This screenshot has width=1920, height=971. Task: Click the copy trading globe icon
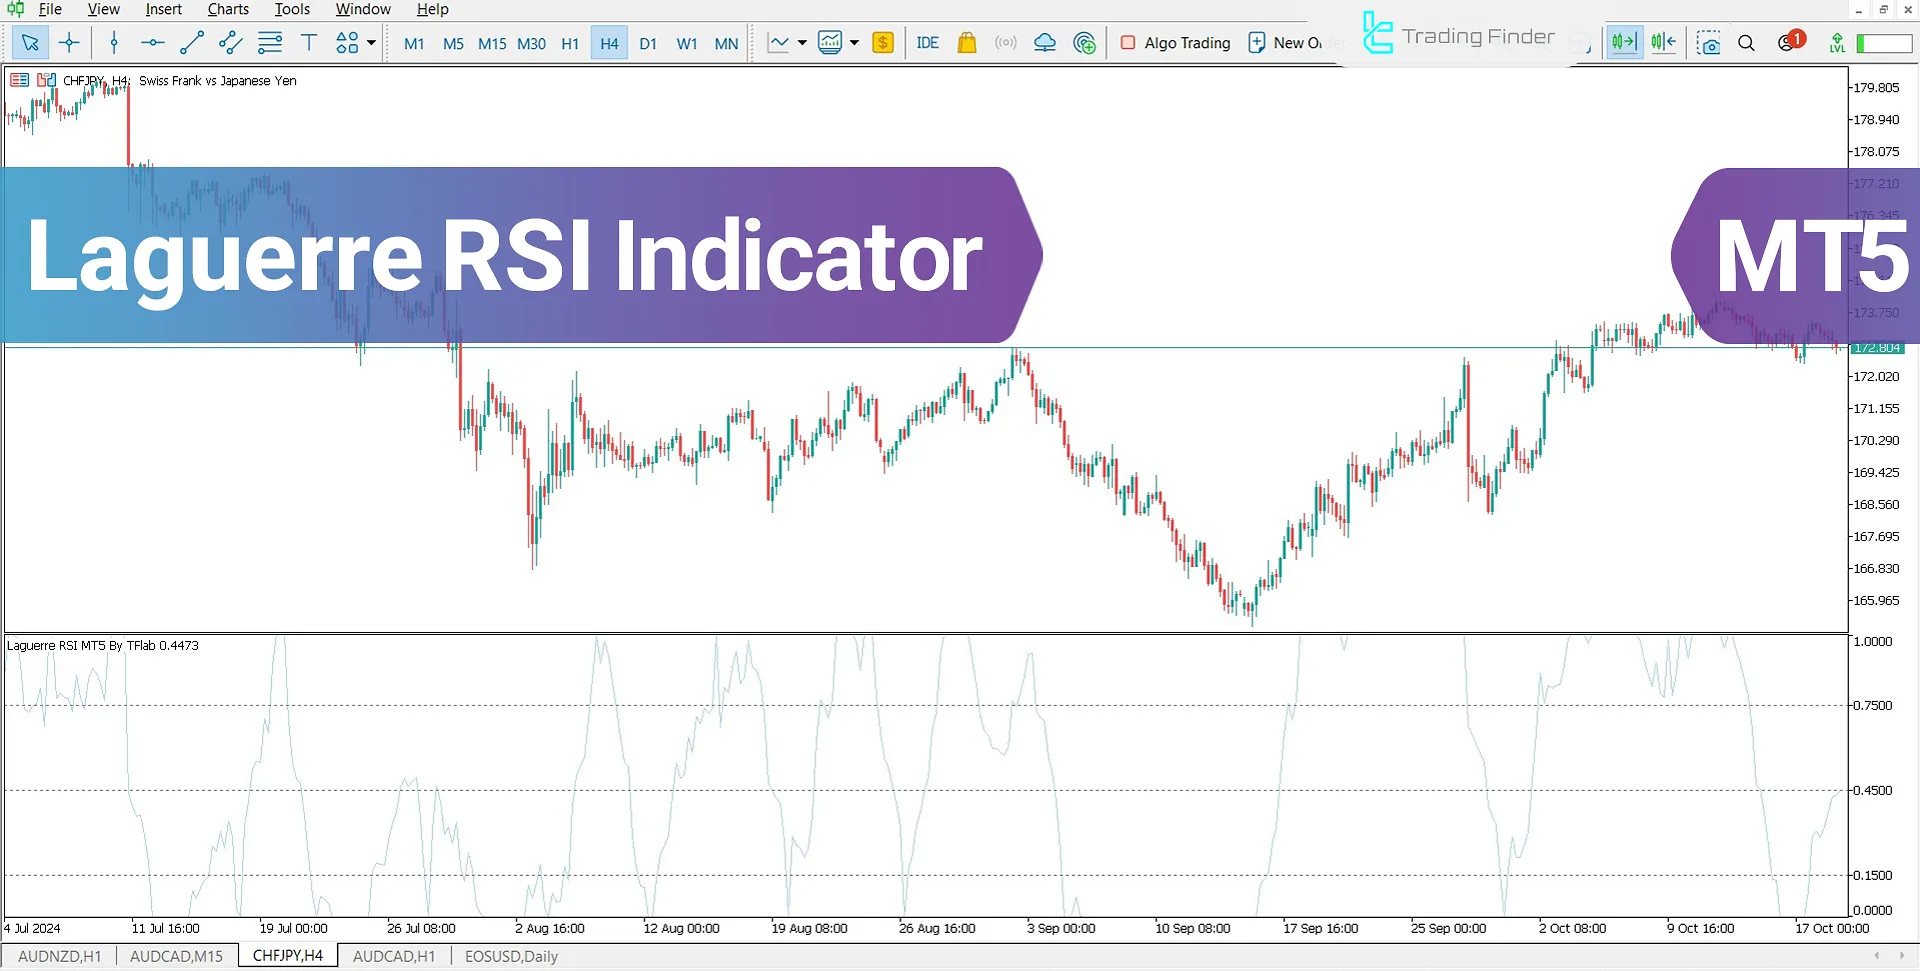point(1084,43)
